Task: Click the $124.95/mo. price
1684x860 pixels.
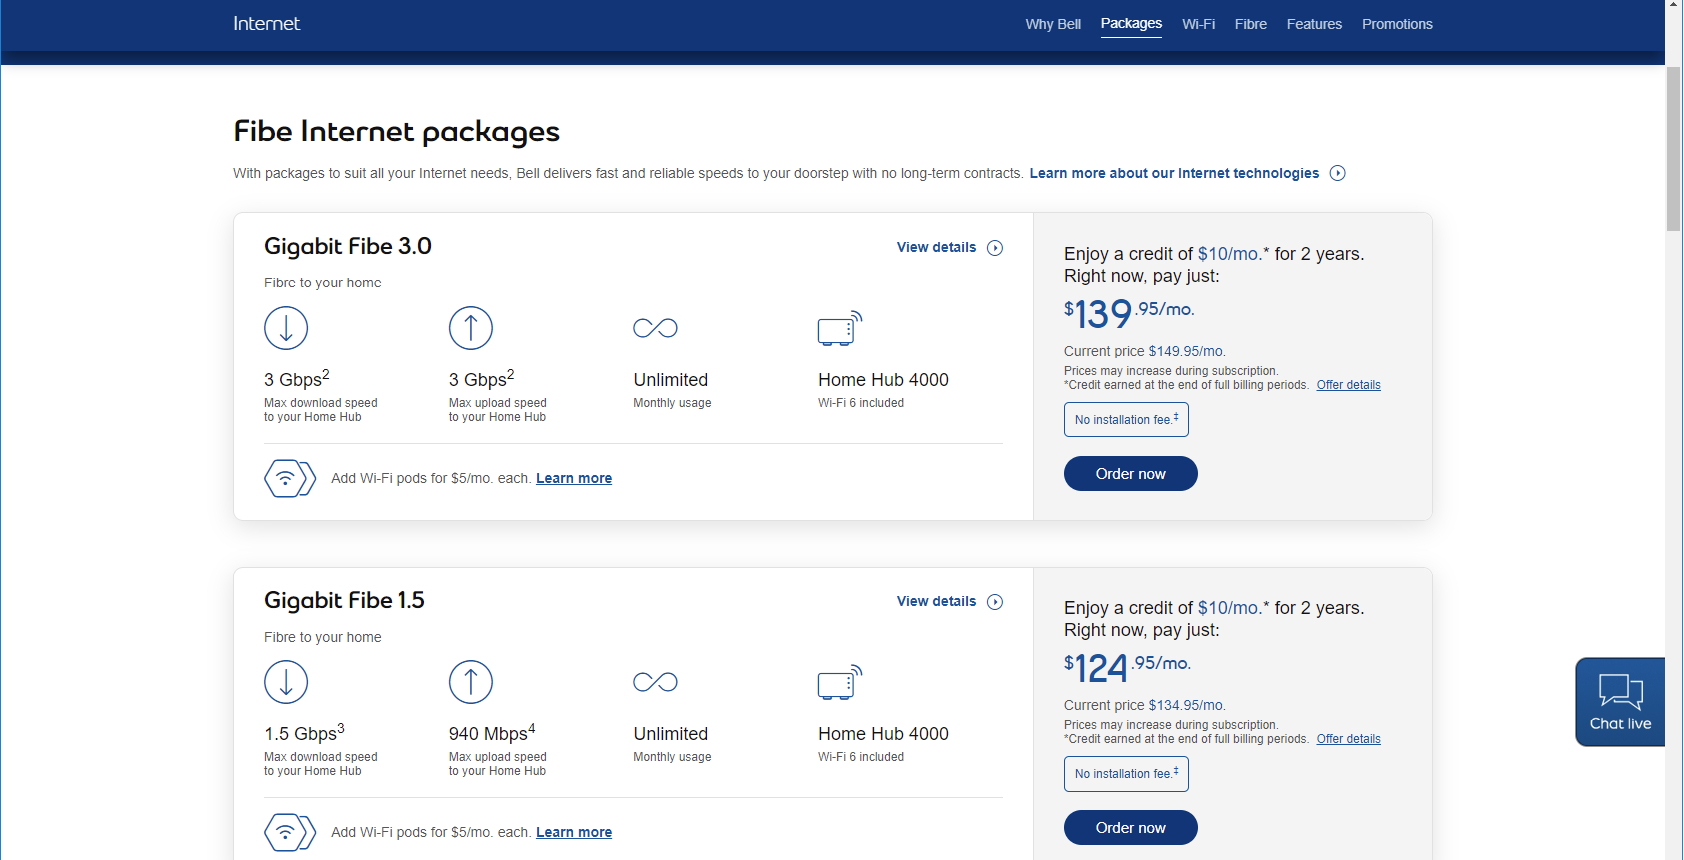Action: [1127, 667]
